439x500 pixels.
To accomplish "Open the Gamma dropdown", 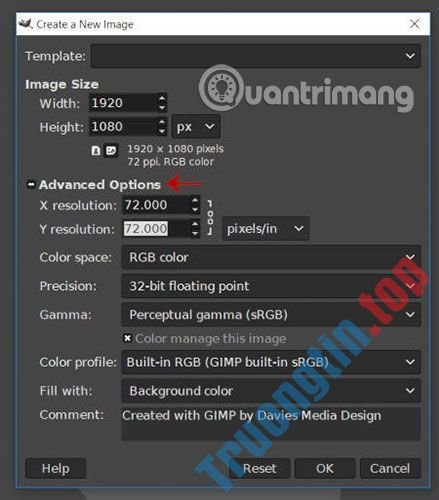I will coord(271,314).
